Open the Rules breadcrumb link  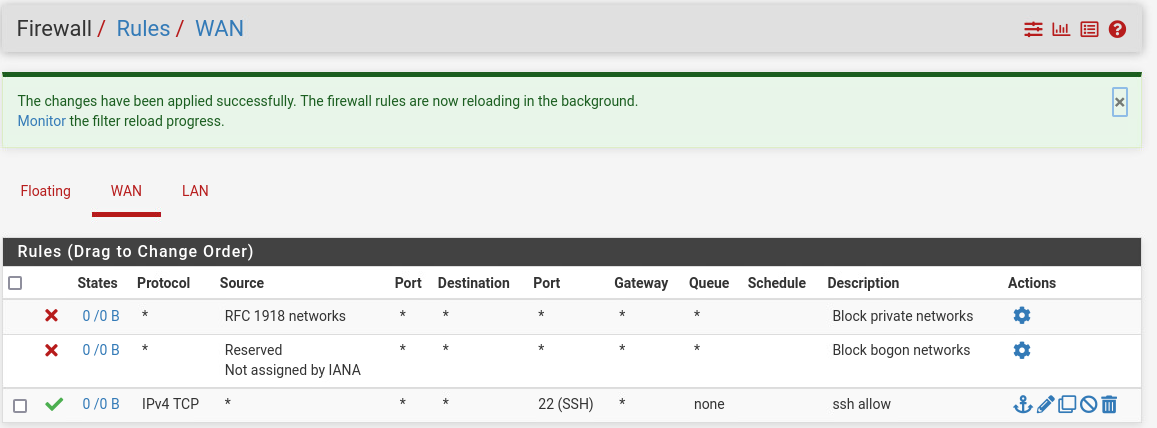(143, 28)
